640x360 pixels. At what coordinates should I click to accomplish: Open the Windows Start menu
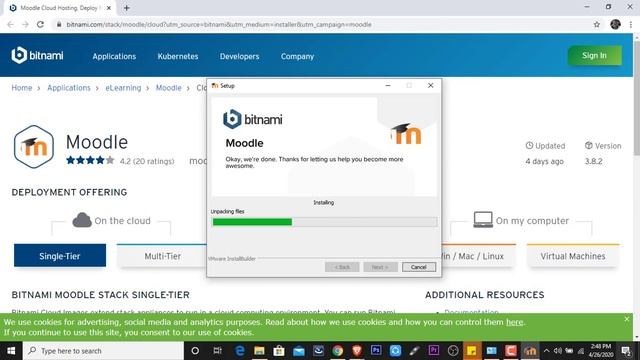11,351
